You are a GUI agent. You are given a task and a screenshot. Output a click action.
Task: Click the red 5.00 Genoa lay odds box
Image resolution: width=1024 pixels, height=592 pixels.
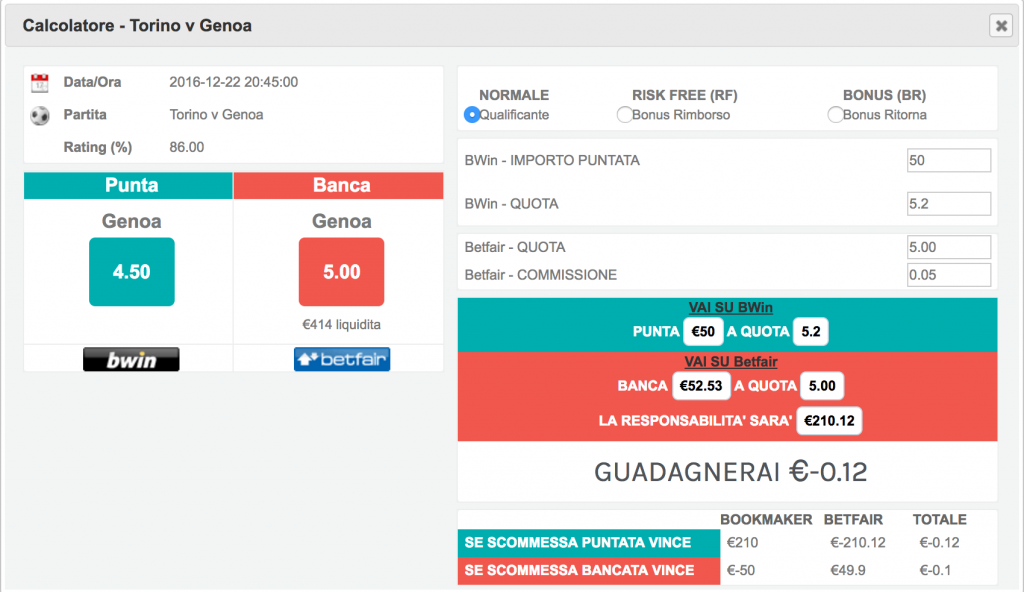[x=341, y=272]
